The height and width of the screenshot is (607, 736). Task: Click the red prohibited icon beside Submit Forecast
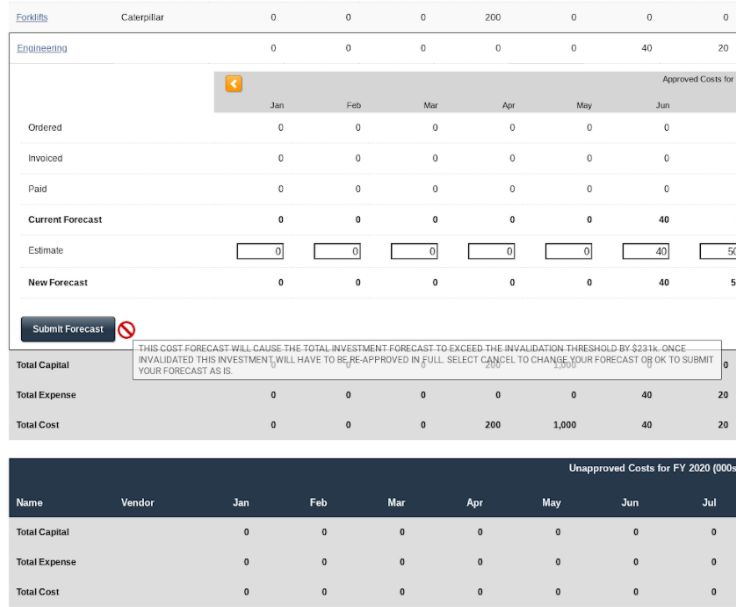click(126, 330)
